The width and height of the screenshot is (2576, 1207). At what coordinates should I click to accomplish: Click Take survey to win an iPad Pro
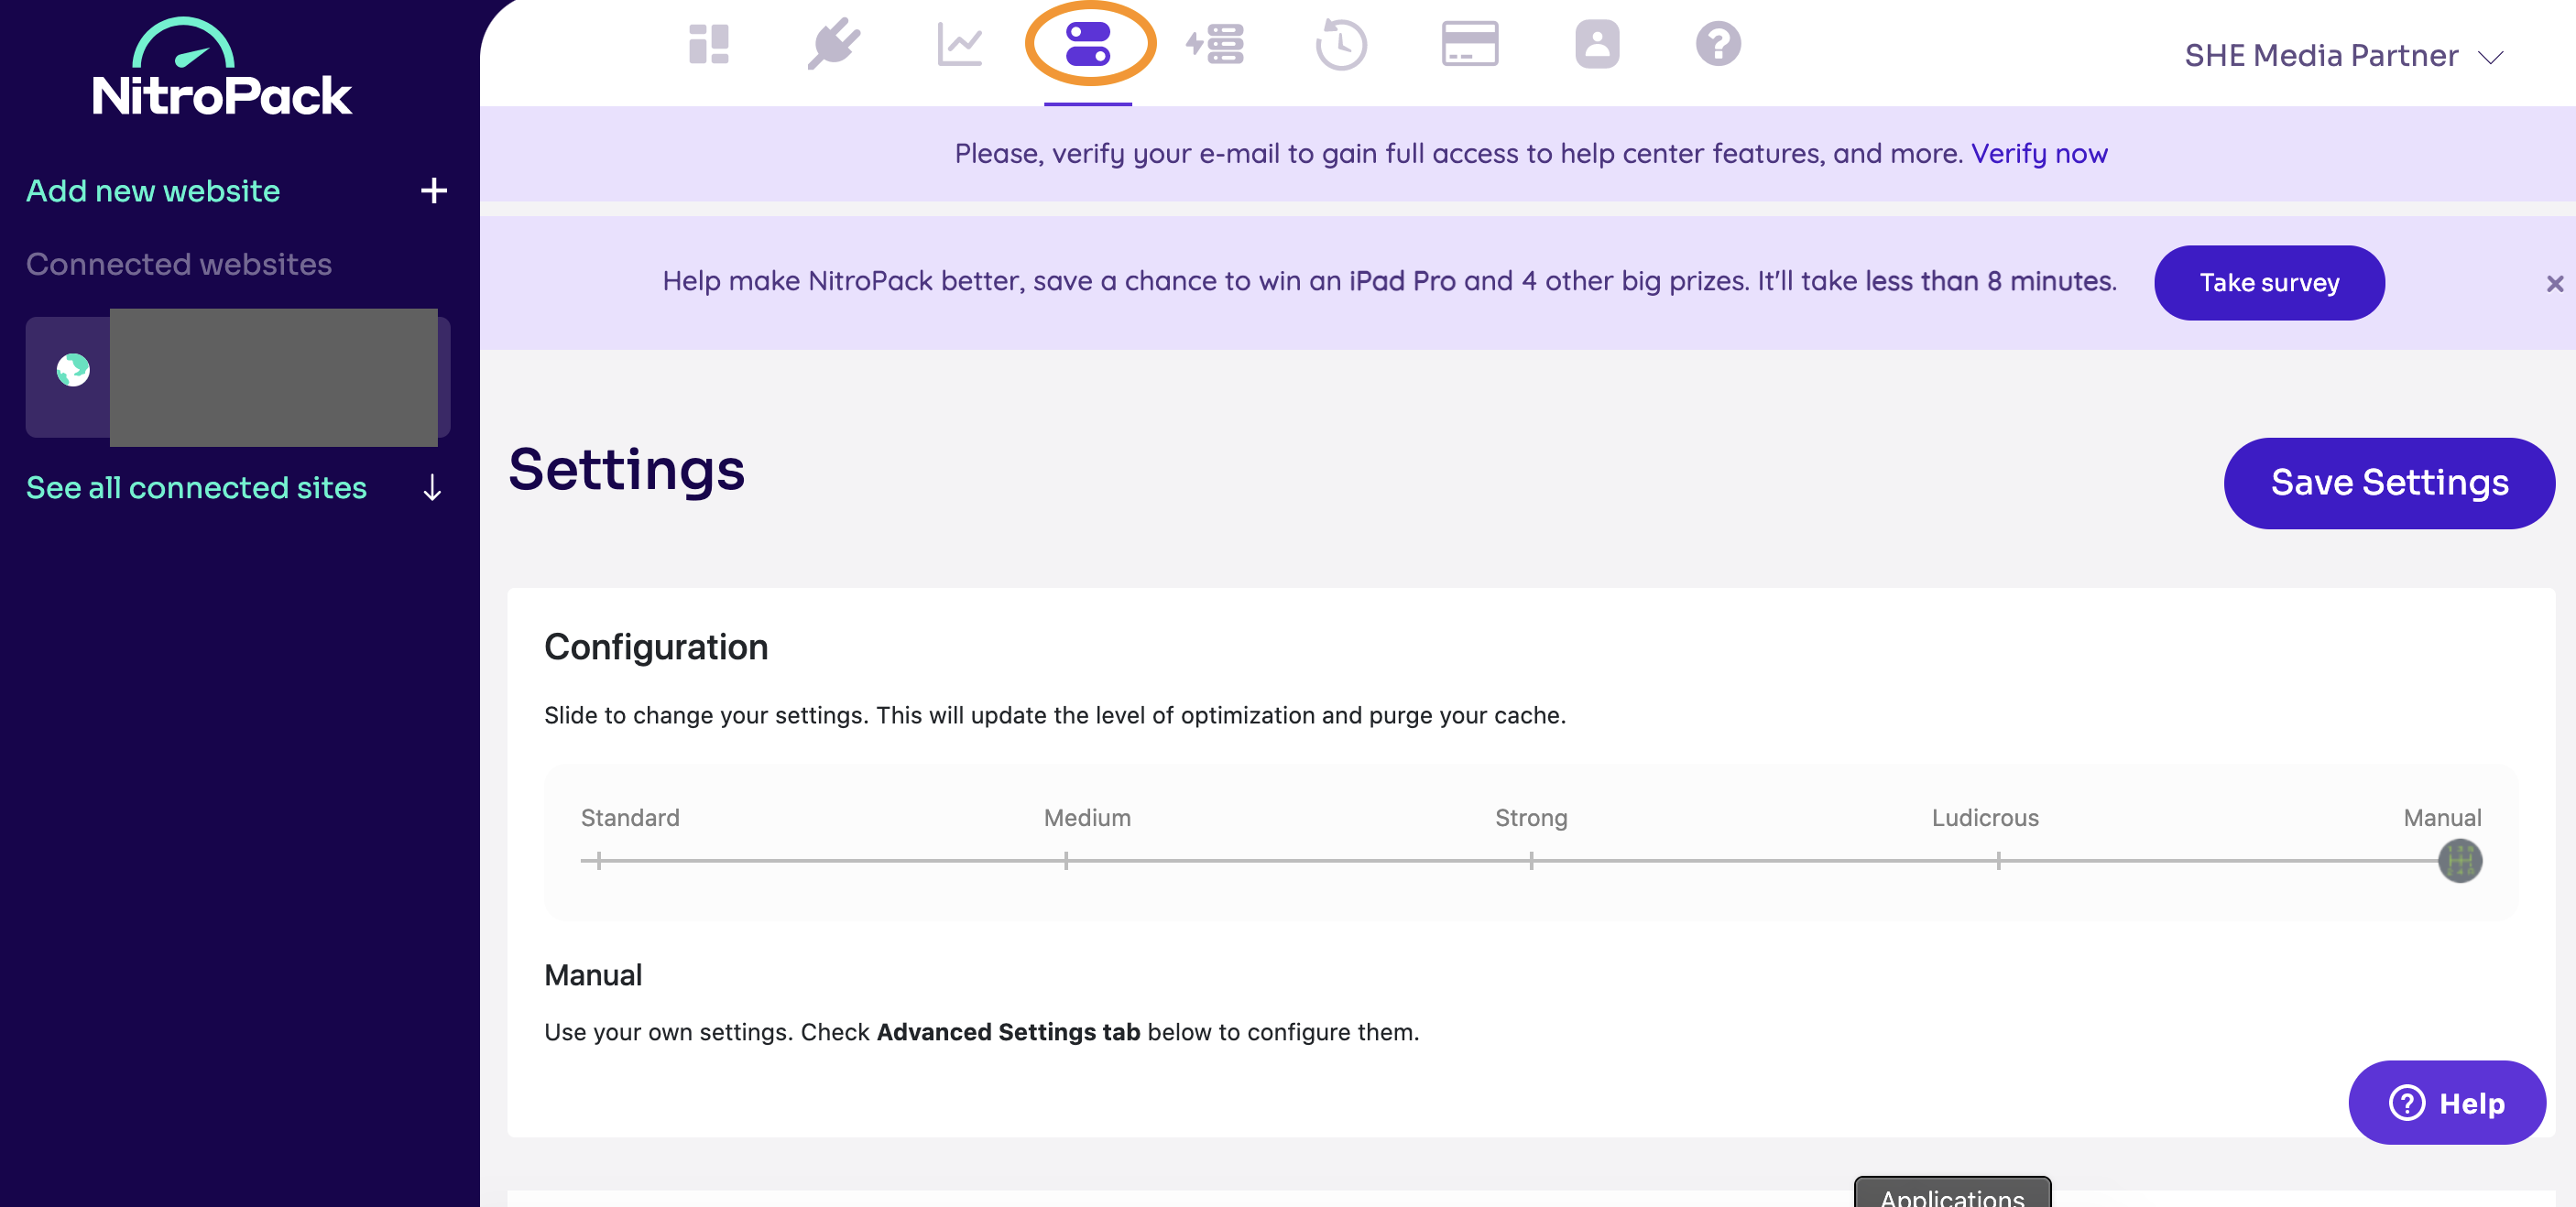tap(2269, 283)
